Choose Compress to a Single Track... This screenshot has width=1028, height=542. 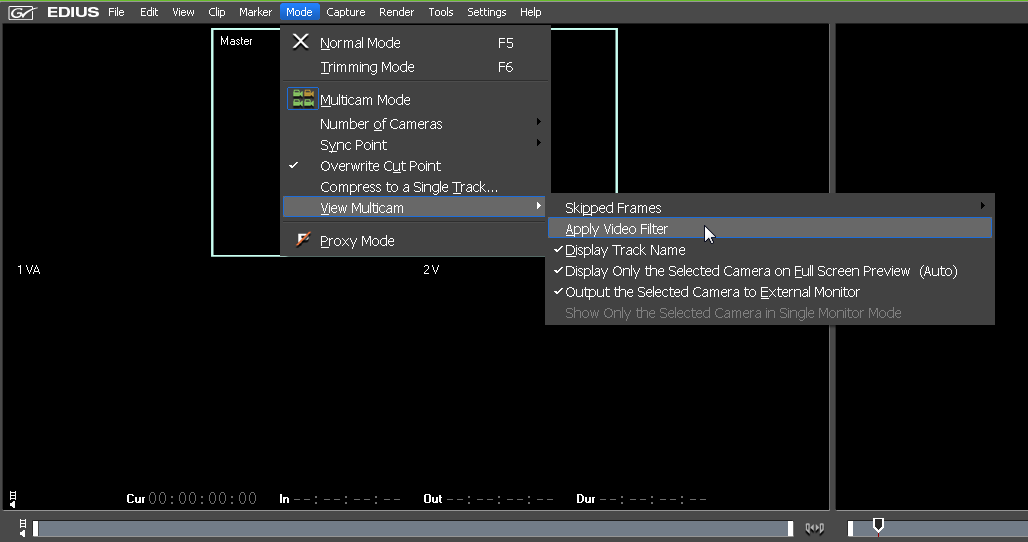point(408,187)
